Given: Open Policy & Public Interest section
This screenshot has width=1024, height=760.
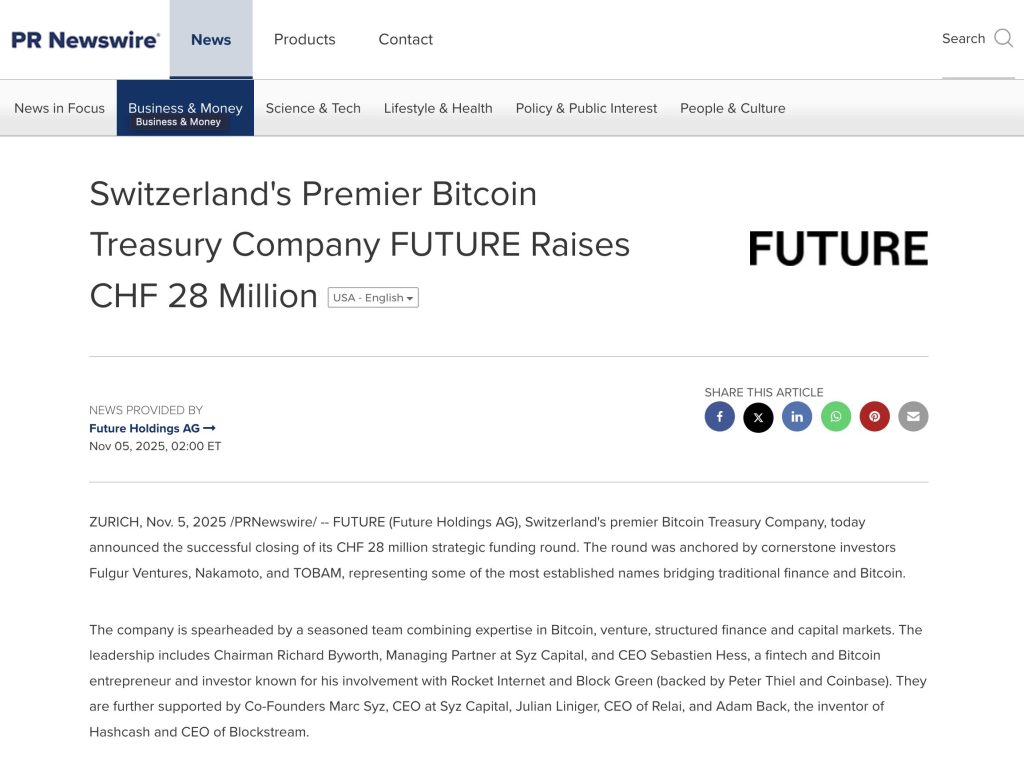Looking at the screenshot, I should (x=586, y=108).
